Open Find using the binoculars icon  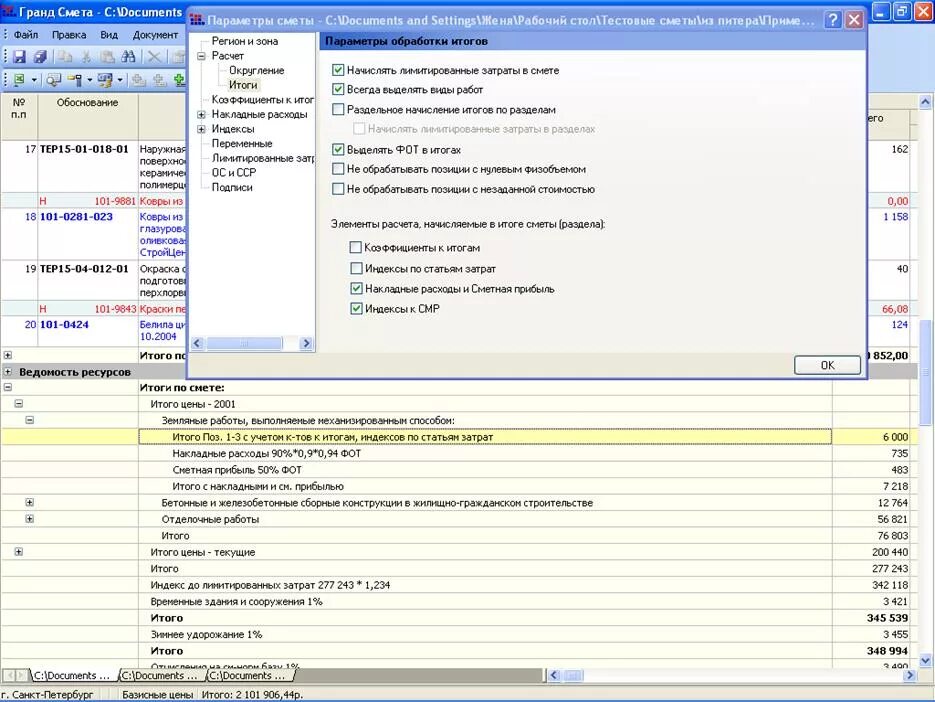pos(128,57)
